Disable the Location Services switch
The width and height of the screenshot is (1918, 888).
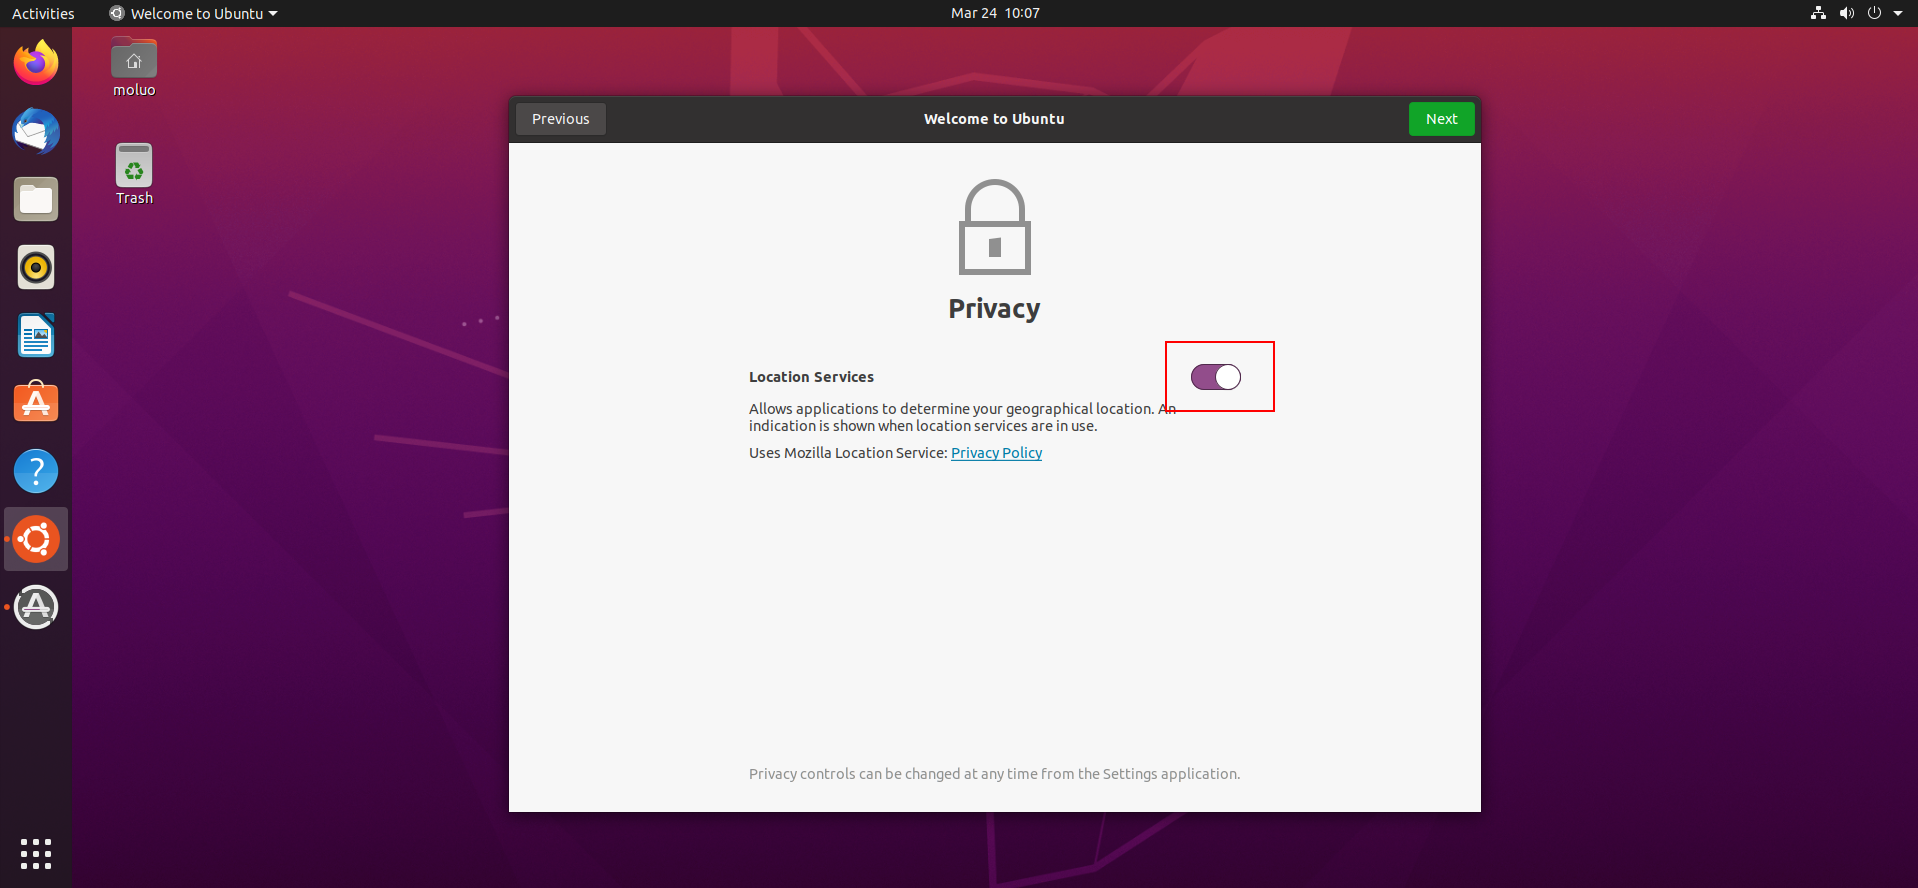coord(1216,377)
